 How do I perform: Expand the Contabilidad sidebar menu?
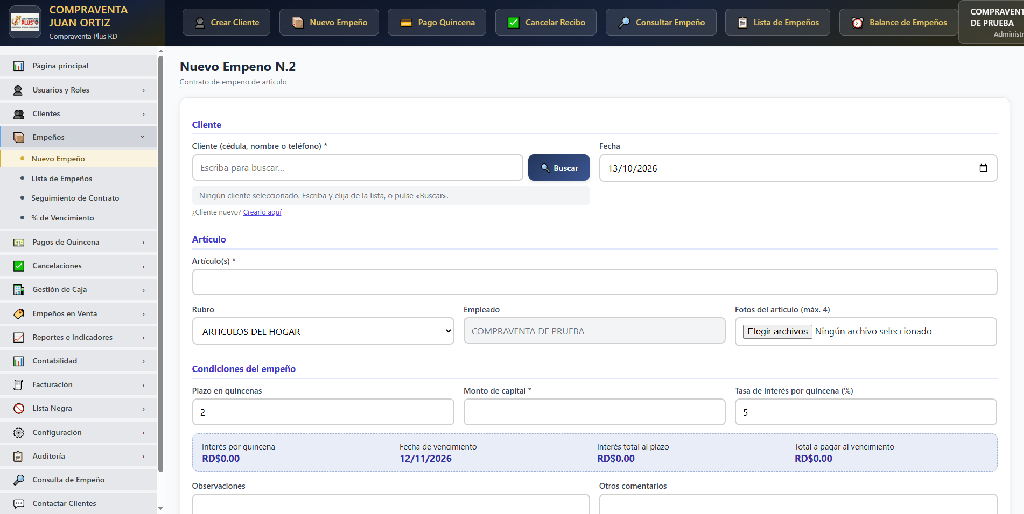(x=78, y=361)
